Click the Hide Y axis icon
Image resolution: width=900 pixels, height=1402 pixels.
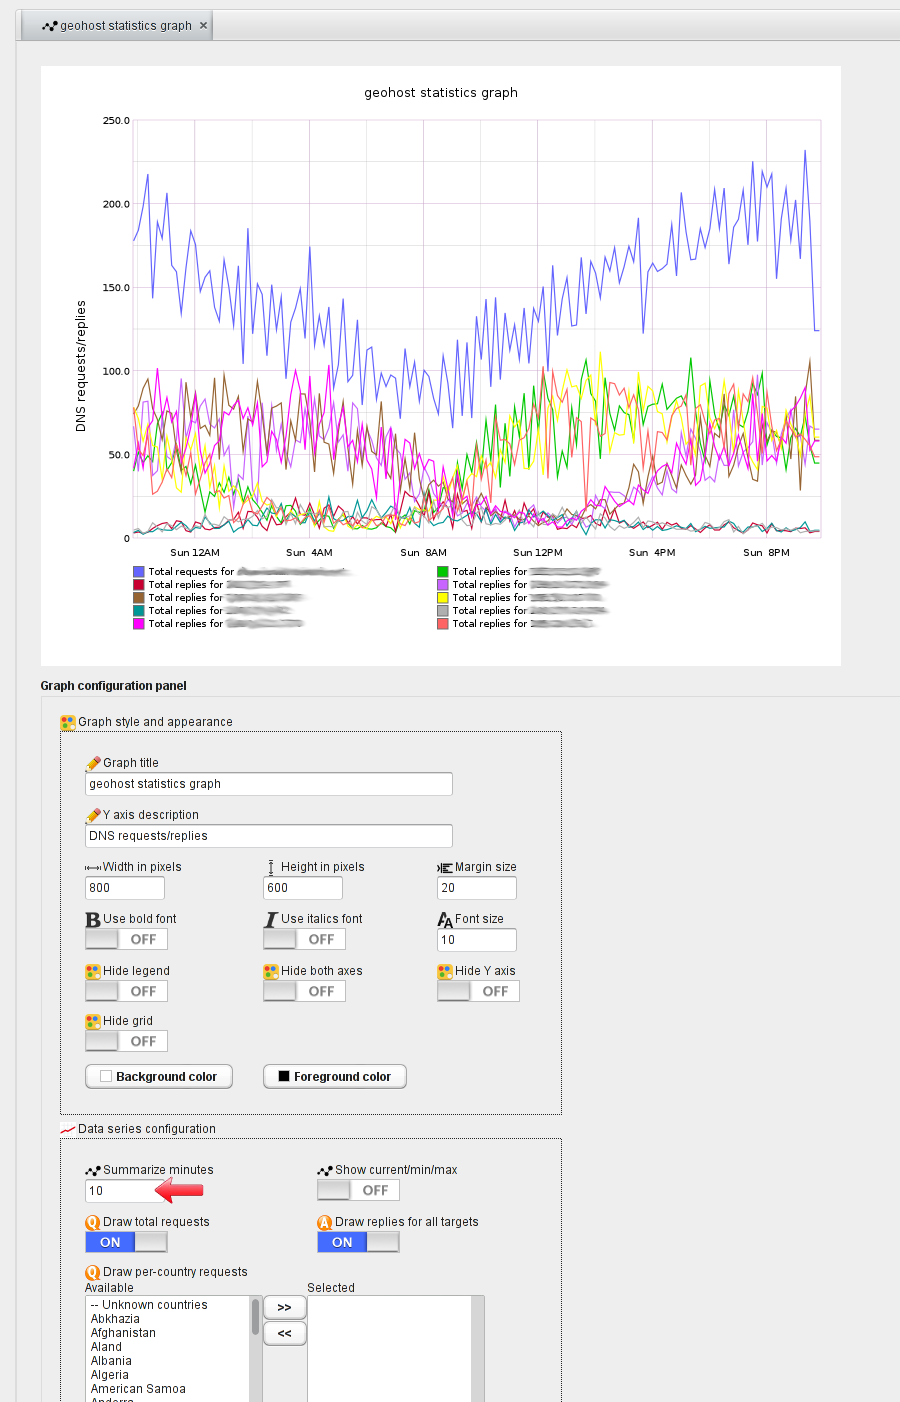click(445, 971)
